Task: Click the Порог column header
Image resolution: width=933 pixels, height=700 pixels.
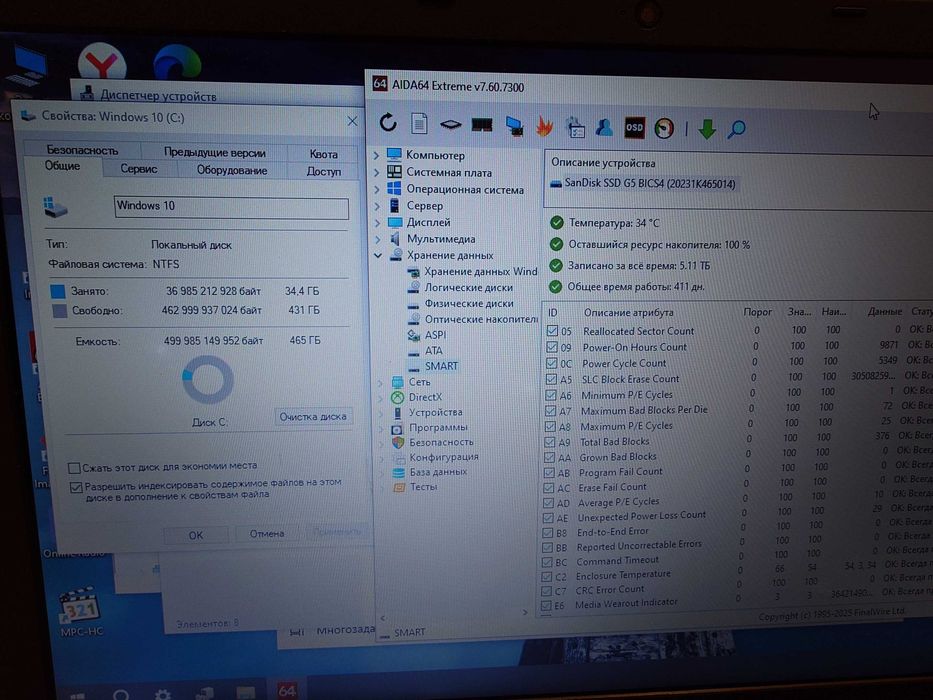Action: click(x=757, y=312)
